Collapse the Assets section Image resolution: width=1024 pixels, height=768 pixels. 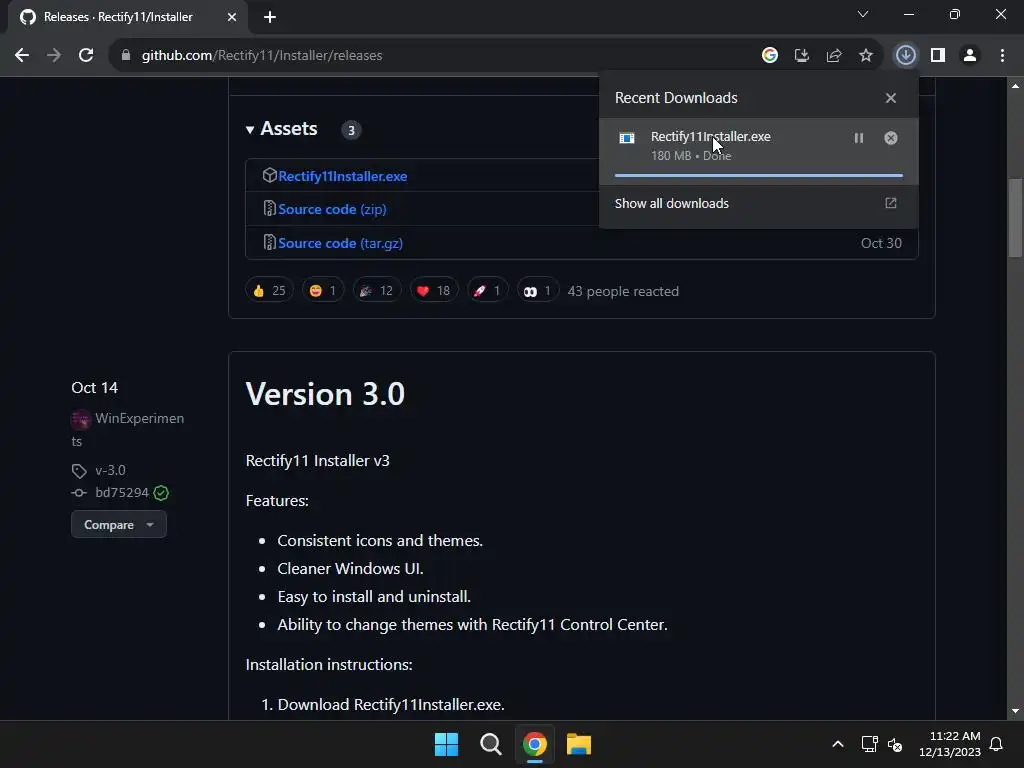tap(282, 129)
